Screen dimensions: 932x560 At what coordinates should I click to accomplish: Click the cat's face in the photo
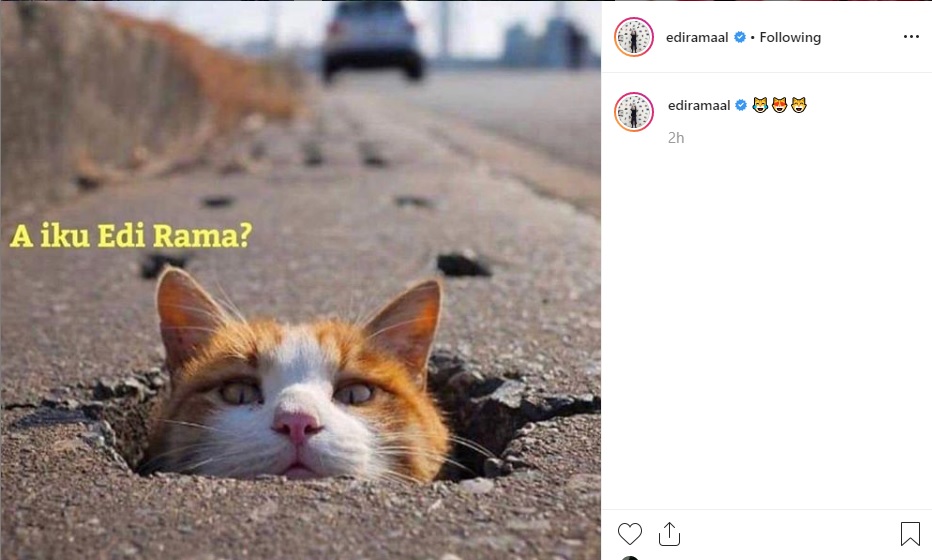pos(297,392)
